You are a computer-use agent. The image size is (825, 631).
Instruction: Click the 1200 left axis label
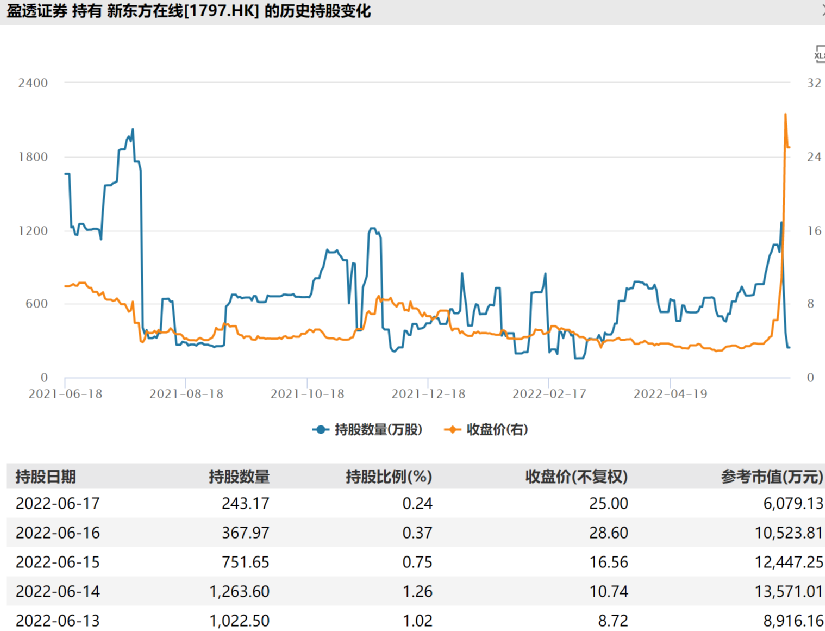tap(33, 231)
